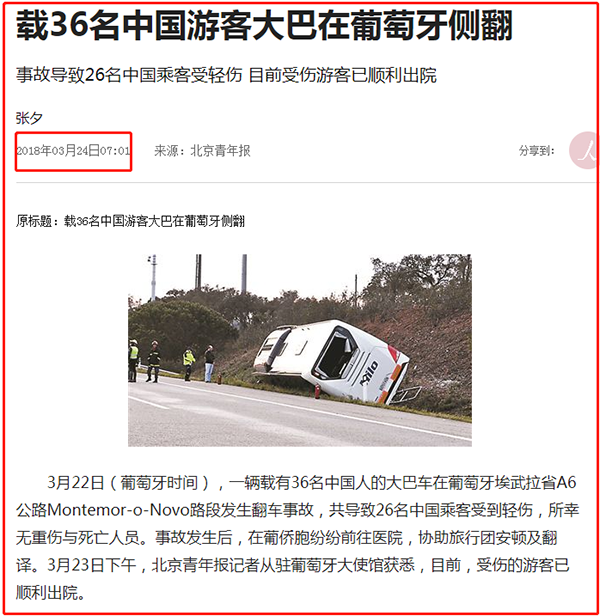Click the timestamp 2018年03月24日07:01
Viewport: 600px width, 616px height.
pyautogui.click(x=73, y=151)
